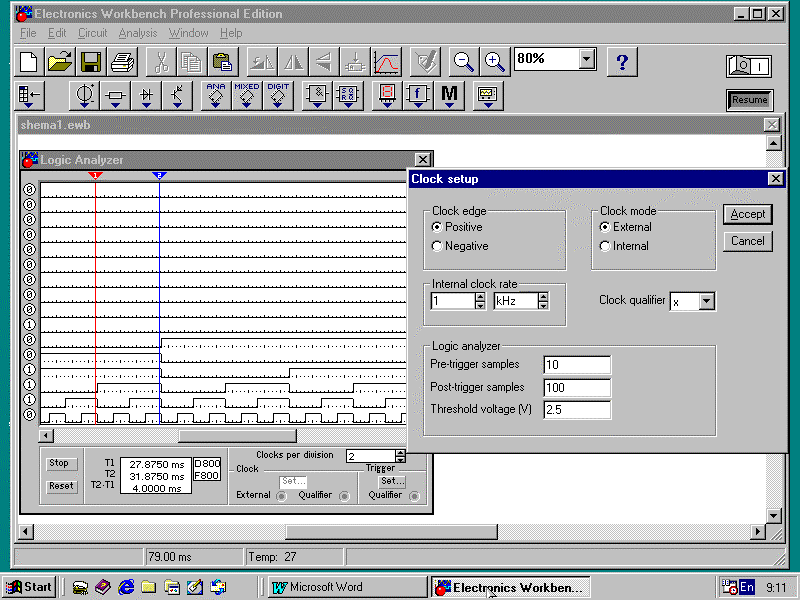Select blue cursor 2 marker
800x600 pixels.
(x=159, y=176)
